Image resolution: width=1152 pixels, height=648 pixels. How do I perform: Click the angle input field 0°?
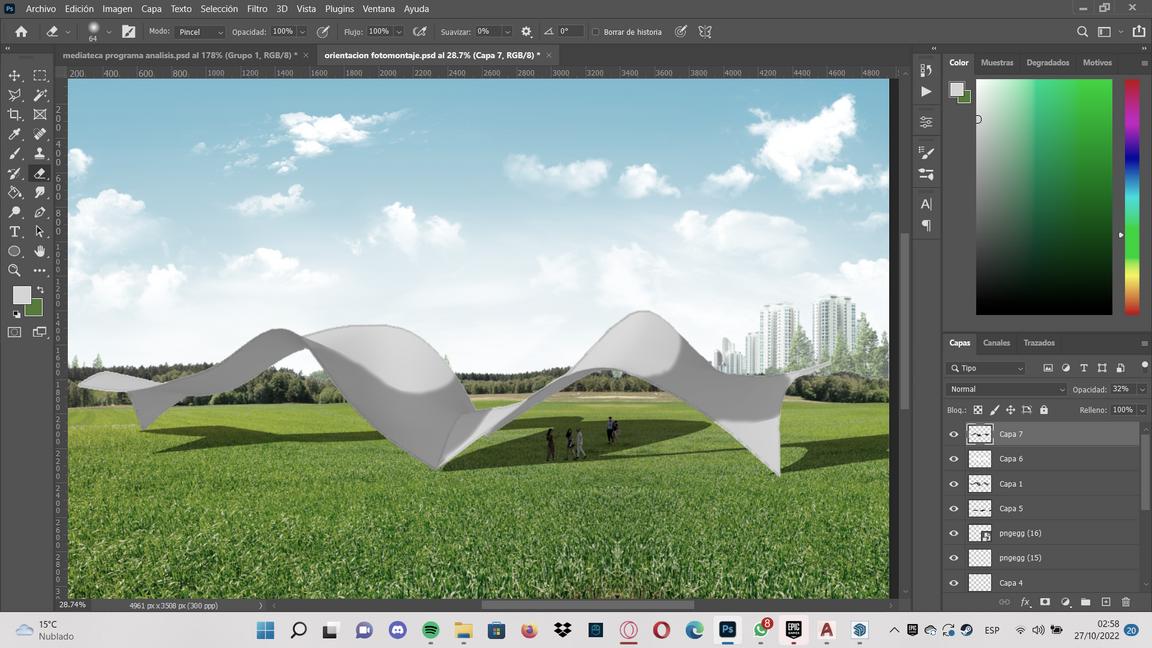coord(570,32)
